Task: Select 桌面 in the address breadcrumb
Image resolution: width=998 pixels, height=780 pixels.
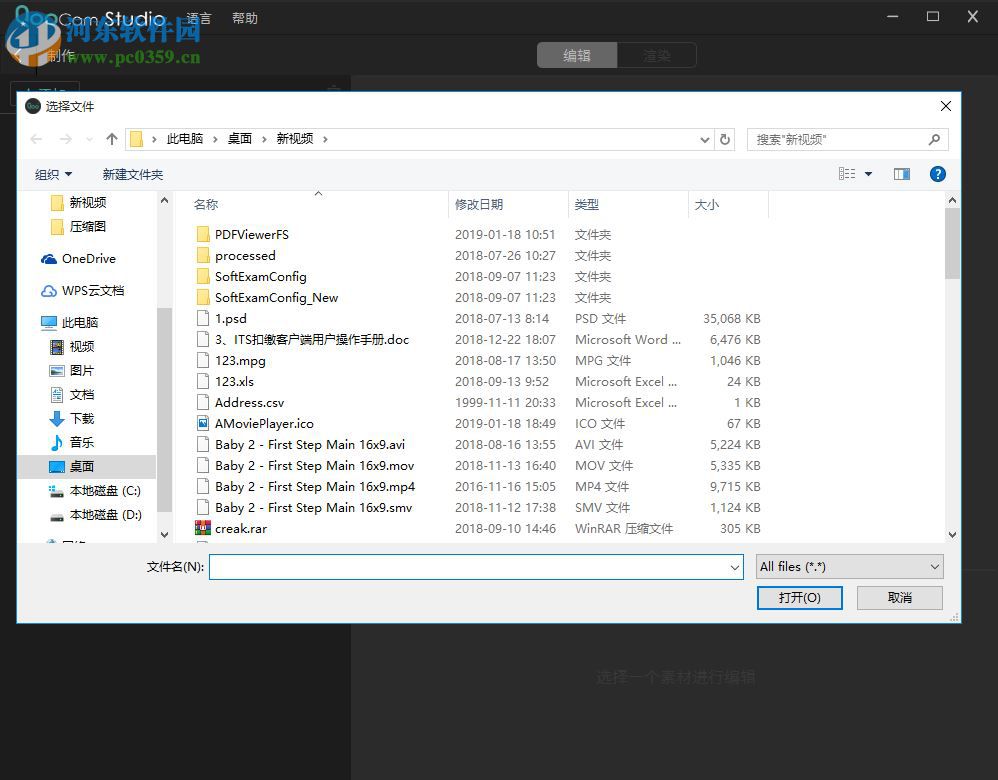Action: (240, 139)
